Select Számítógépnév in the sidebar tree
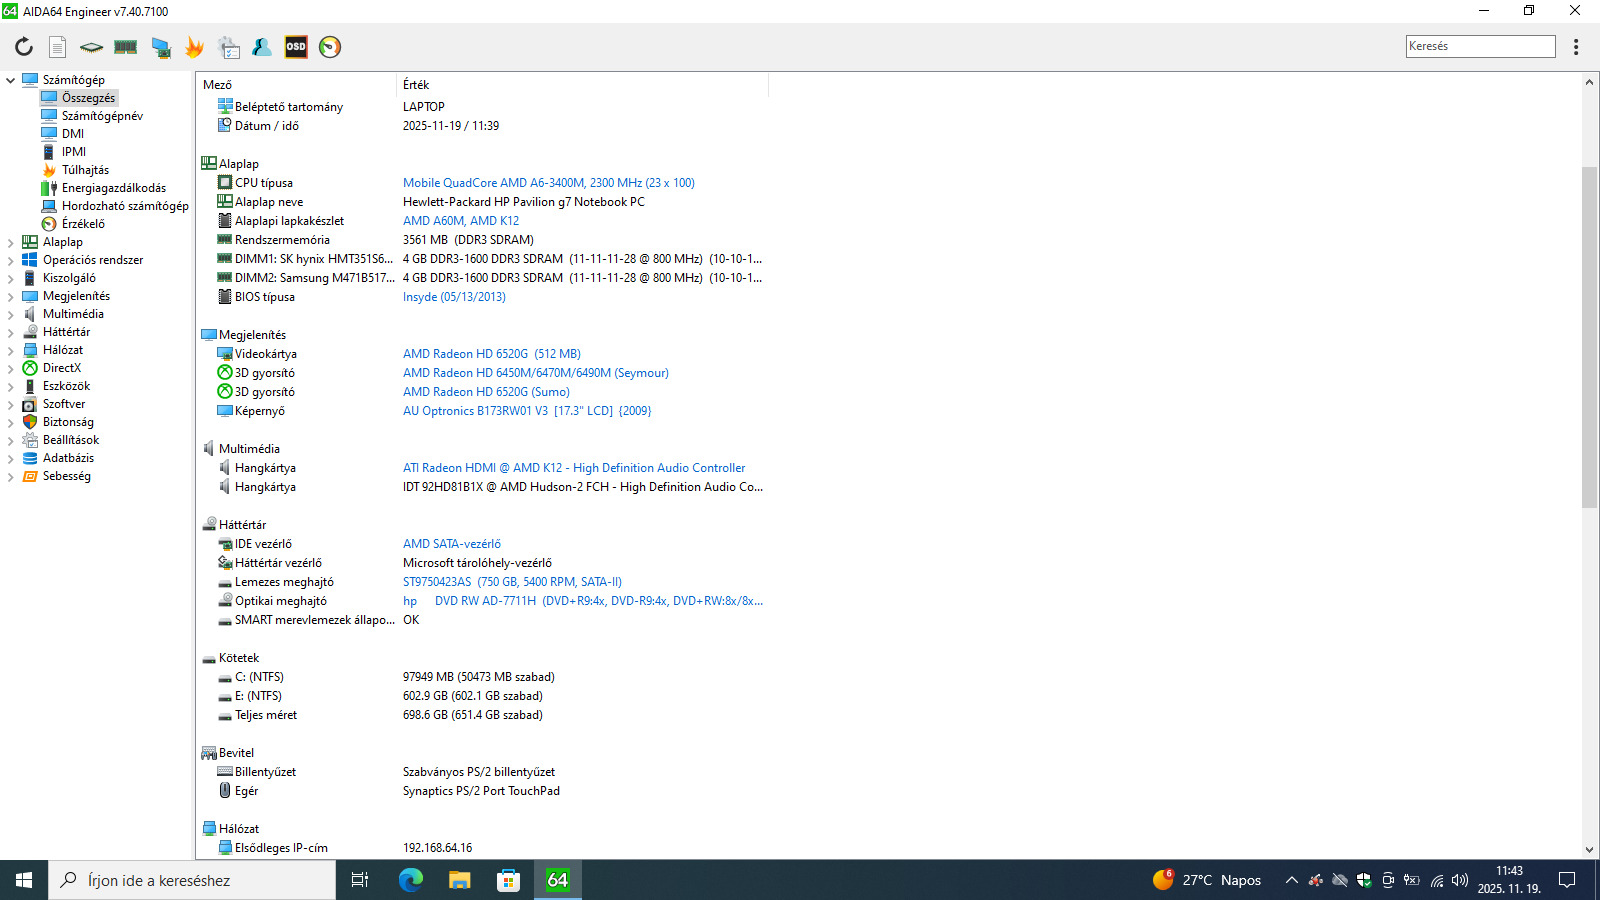This screenshot has width=1600, height=900. click(x=92, y=116)
